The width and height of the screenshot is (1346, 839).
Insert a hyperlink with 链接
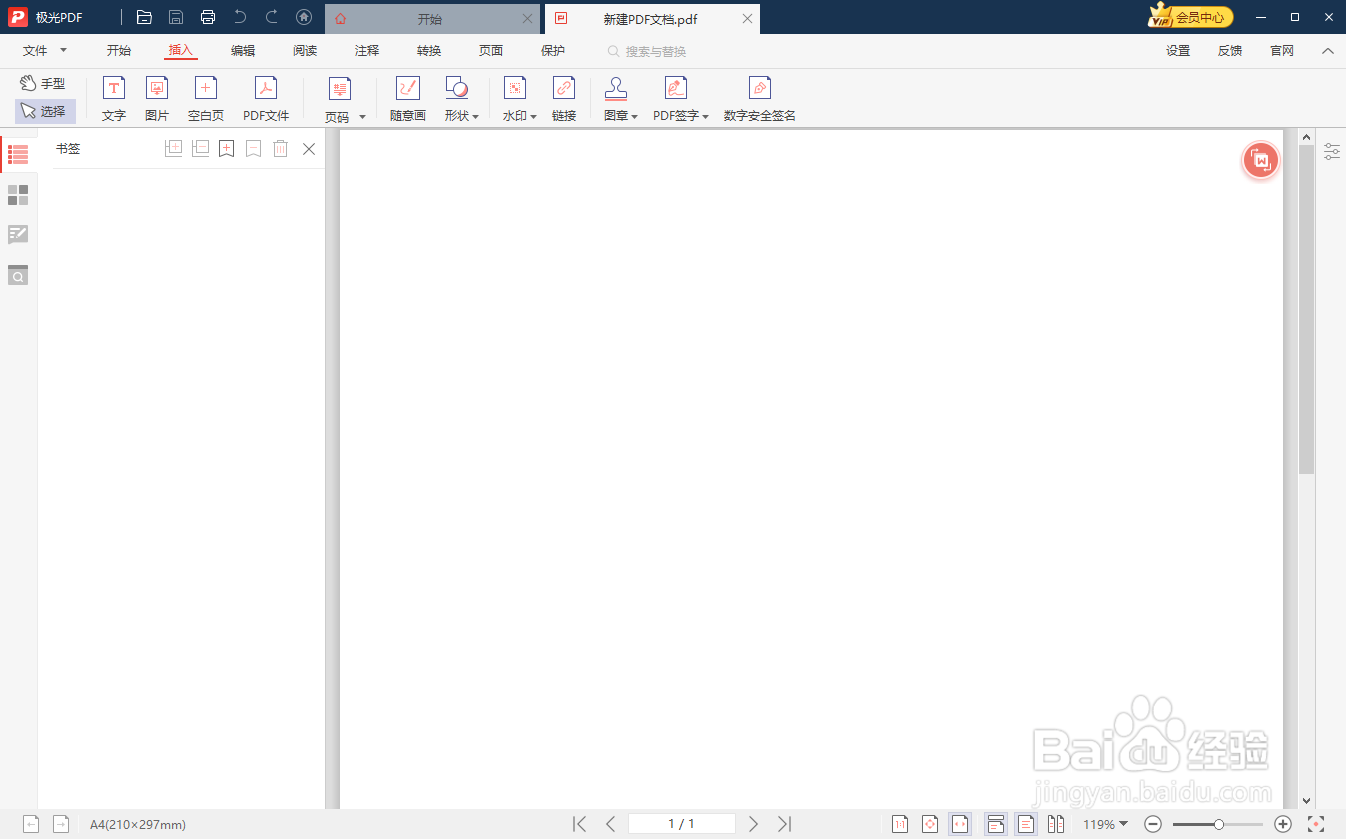564,100
